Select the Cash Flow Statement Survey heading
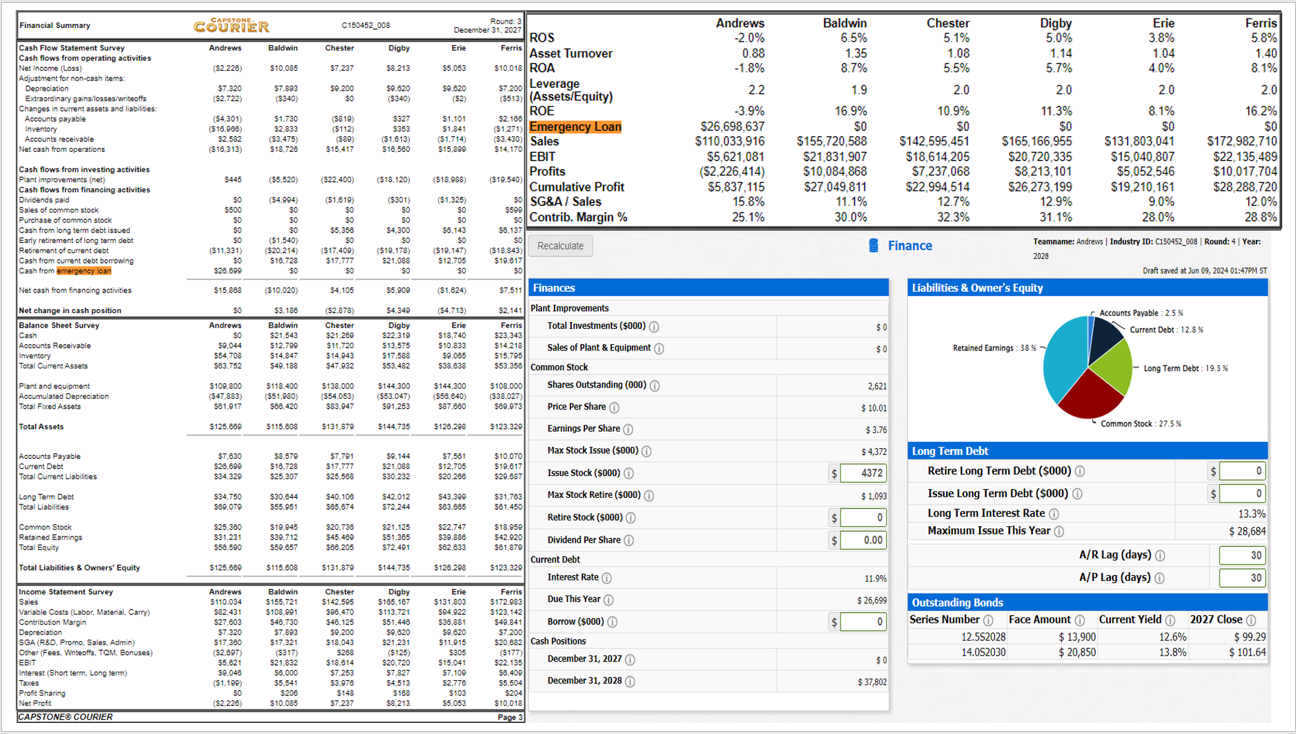Screen dimensions: 1296x734 point(72,47)
